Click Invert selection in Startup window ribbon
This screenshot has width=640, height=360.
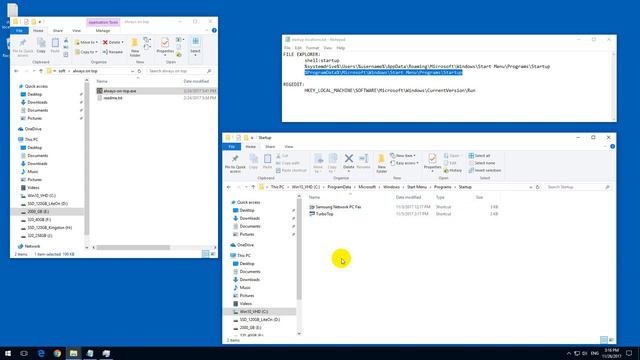pos(485,170)
